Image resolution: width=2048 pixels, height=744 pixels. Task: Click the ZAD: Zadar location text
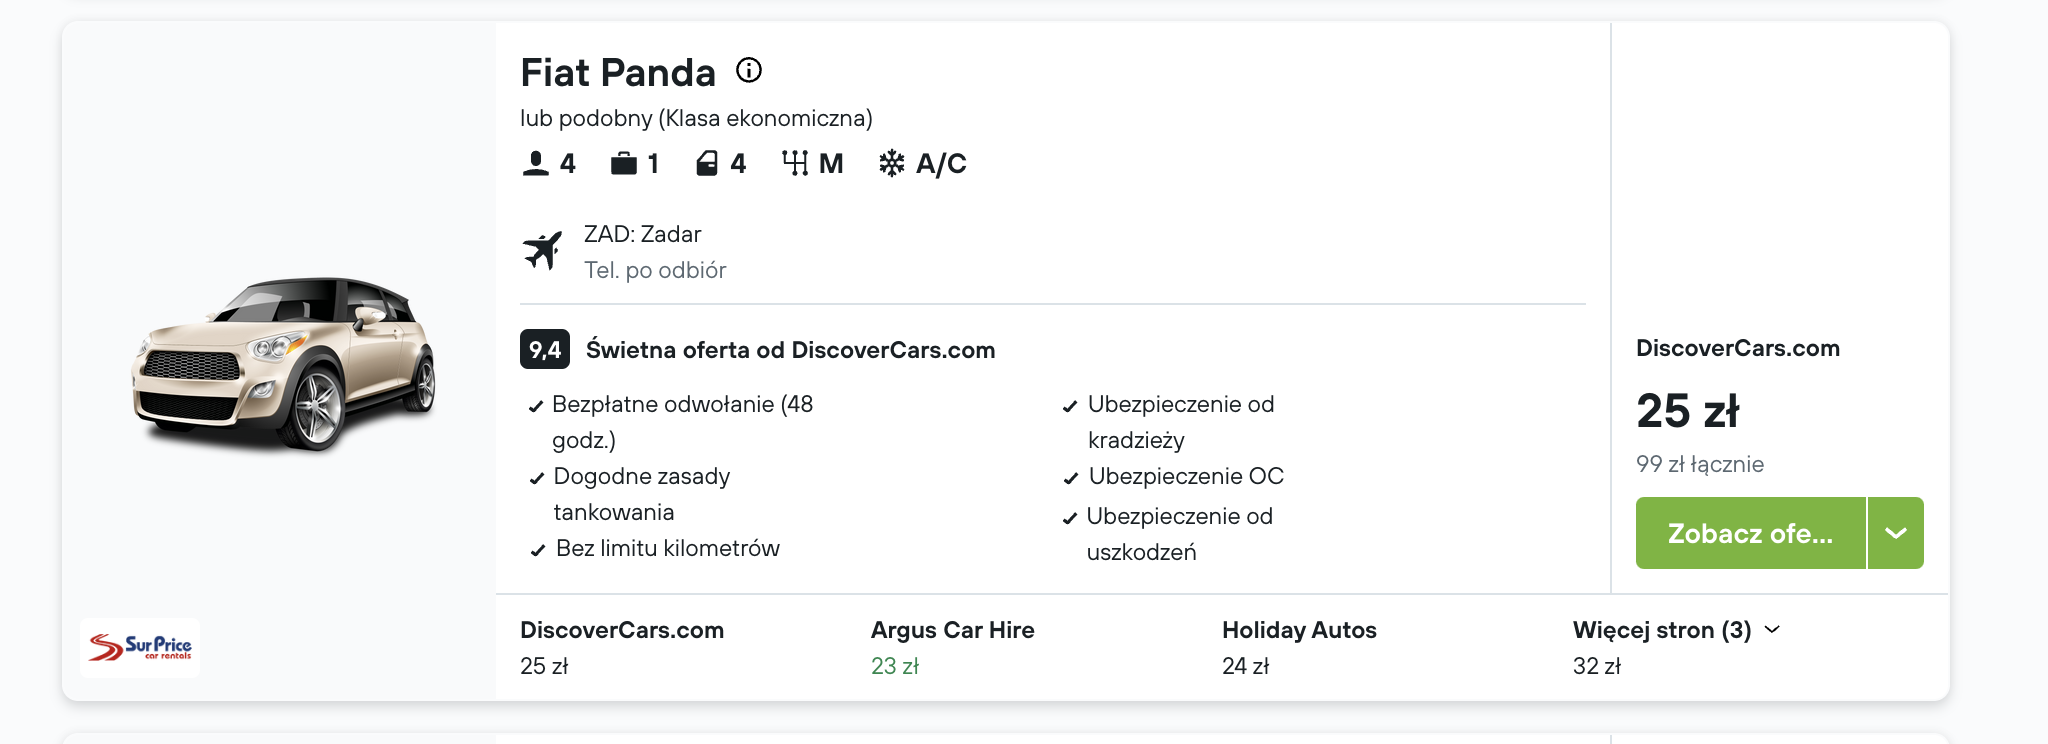tap(642, 234)
